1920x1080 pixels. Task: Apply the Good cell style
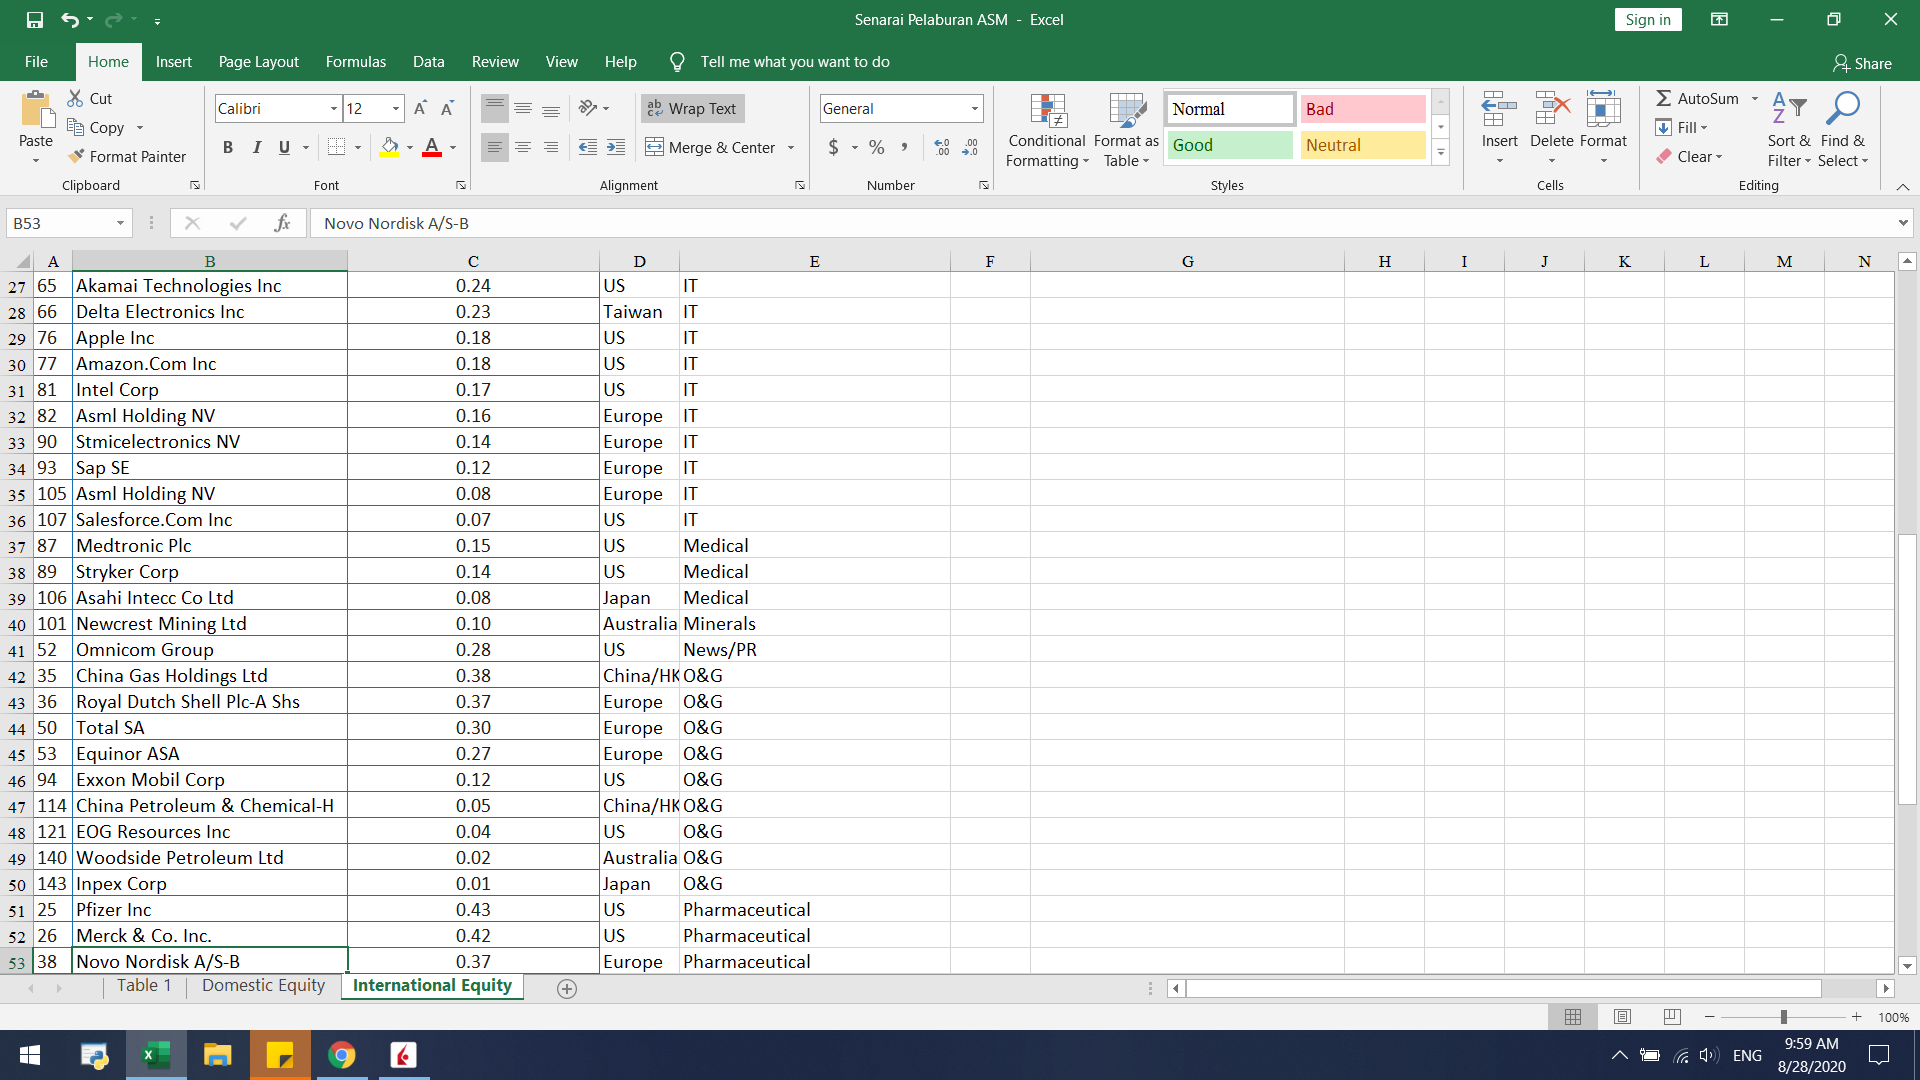(x=1229, y=145)
